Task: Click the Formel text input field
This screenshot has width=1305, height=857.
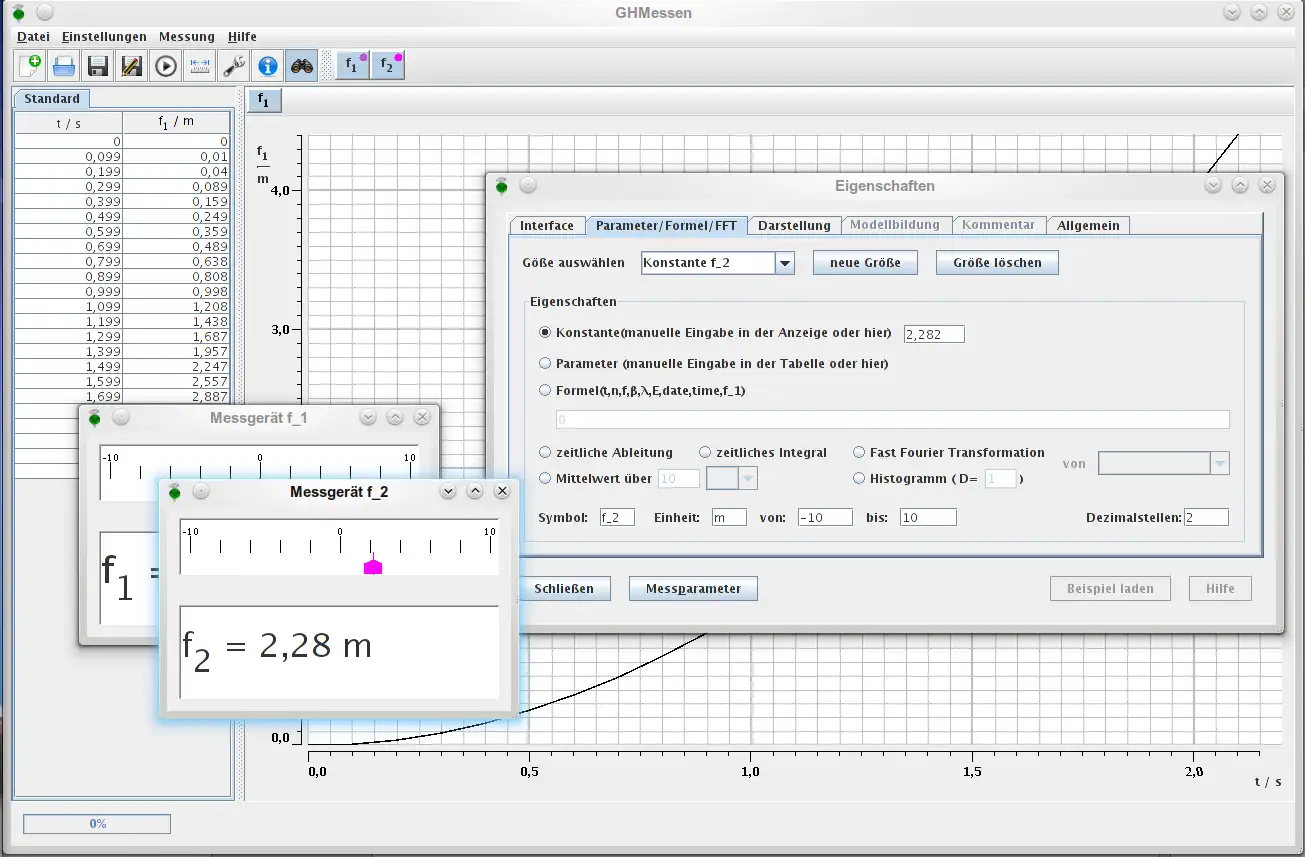Action: point(893,419)
